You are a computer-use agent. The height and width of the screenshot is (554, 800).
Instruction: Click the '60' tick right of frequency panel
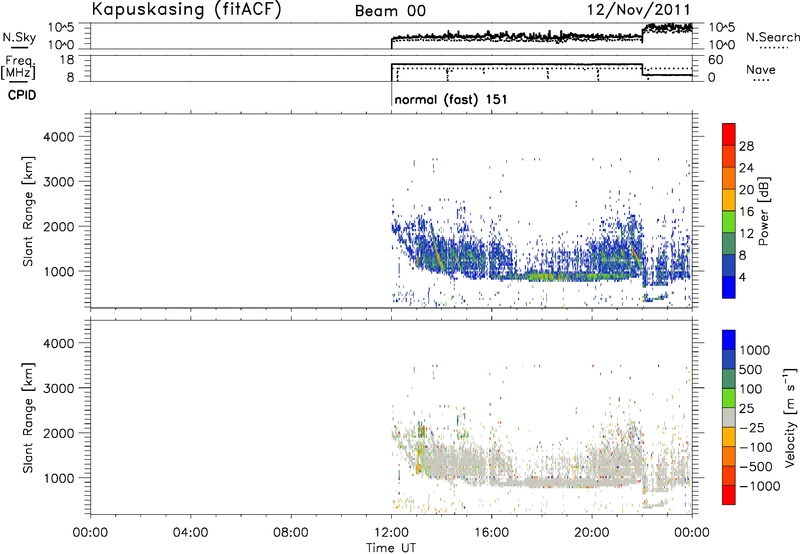pyautogui.click(x=716, y=60)
